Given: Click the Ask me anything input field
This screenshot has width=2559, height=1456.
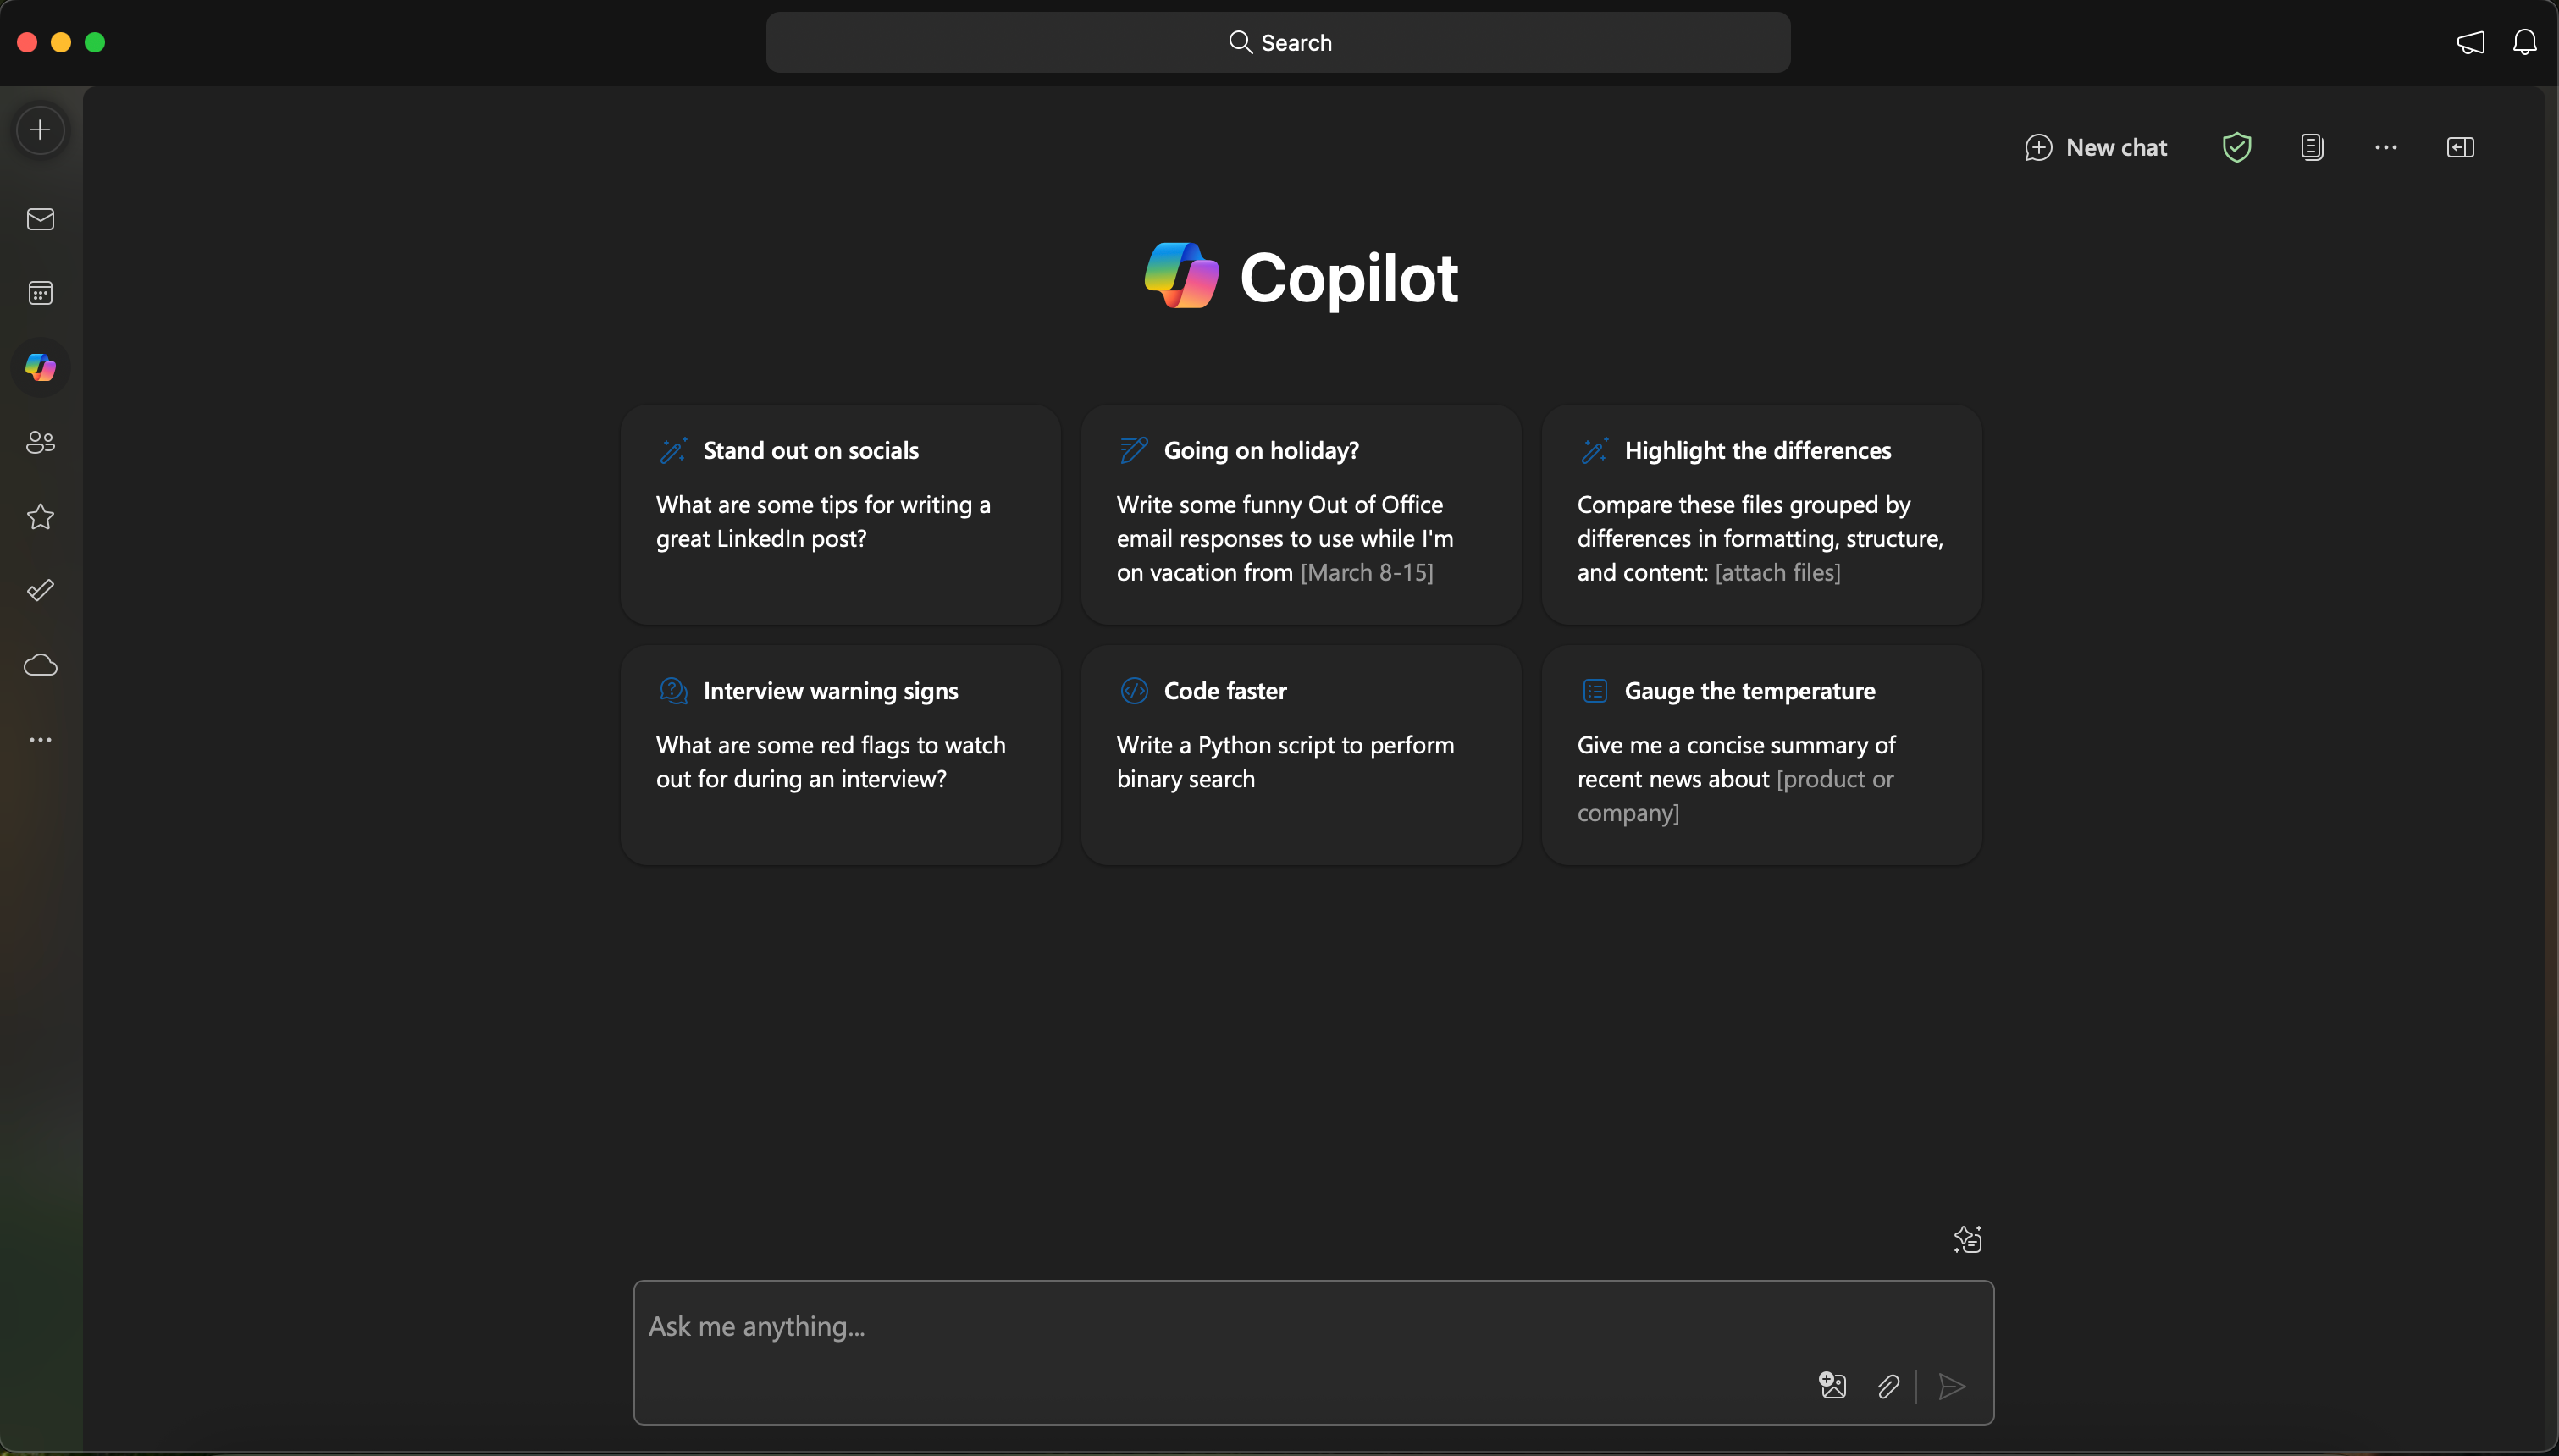Looking at the screenshot, I should point(1200,1327).
